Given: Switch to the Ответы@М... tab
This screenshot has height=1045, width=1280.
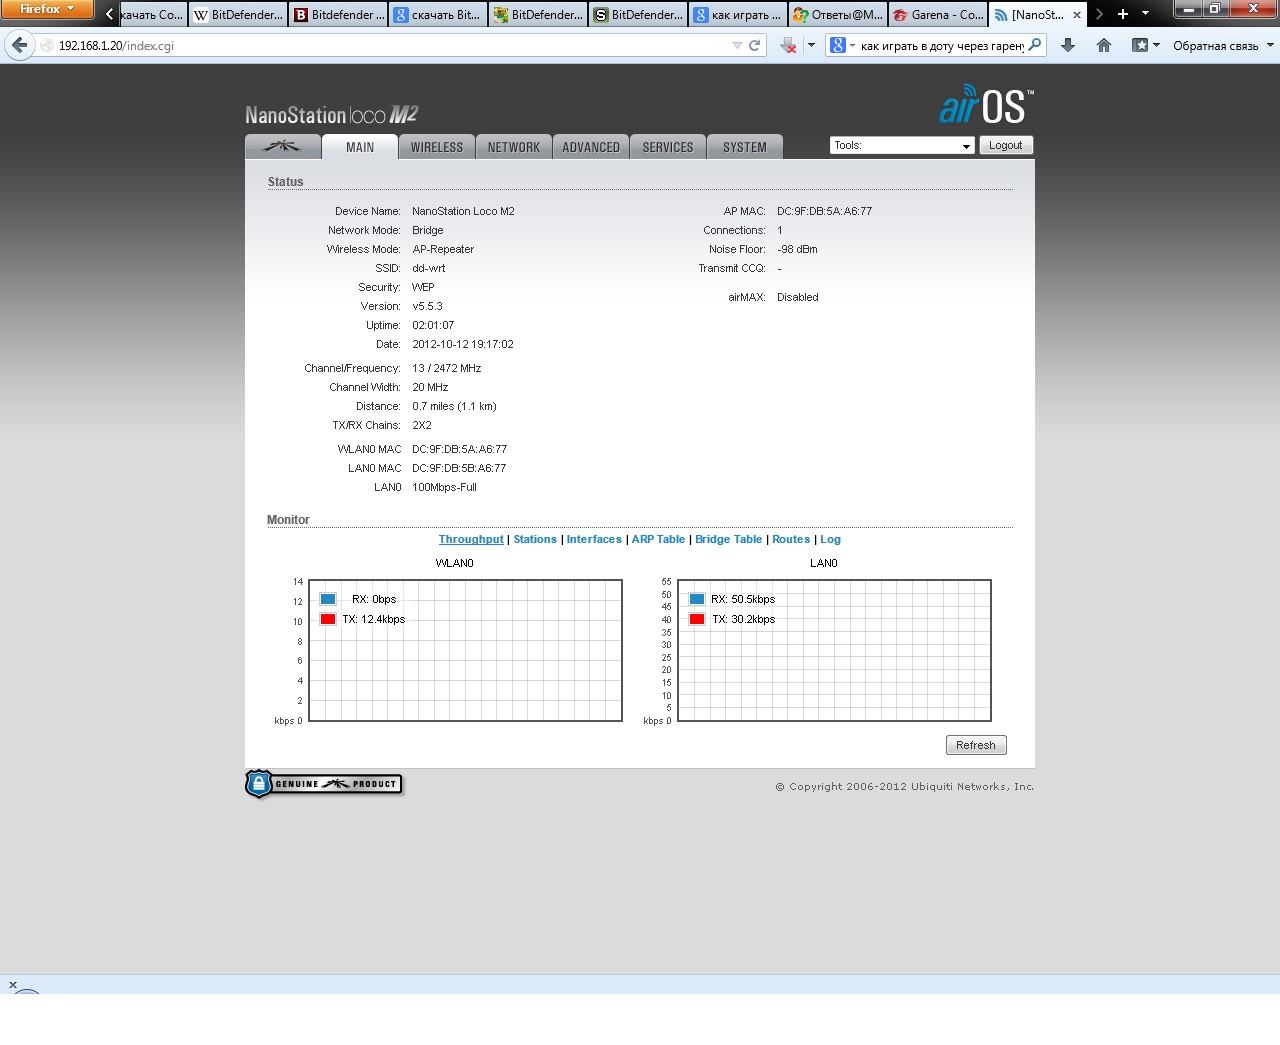Looking at the screenshot, I should click(838, 15).
